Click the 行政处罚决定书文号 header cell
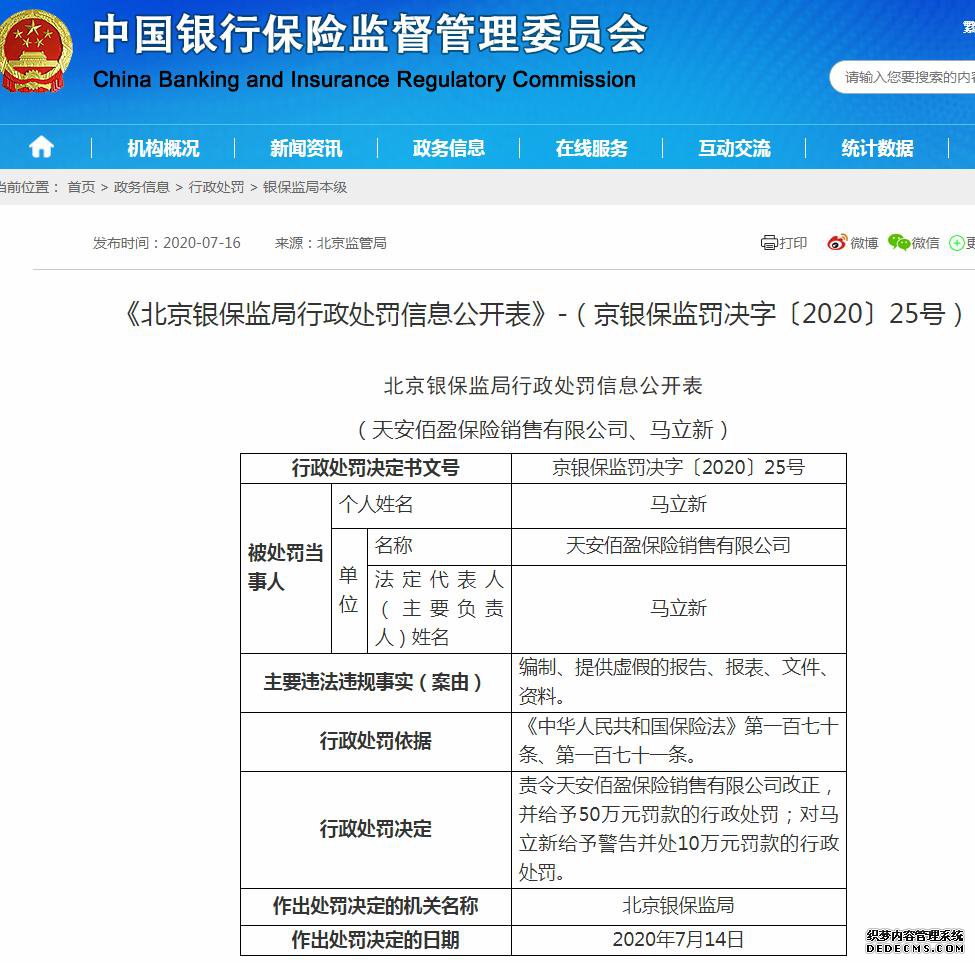Image resolution: width=975 pixels, height=963 pixels. (376, 468)
